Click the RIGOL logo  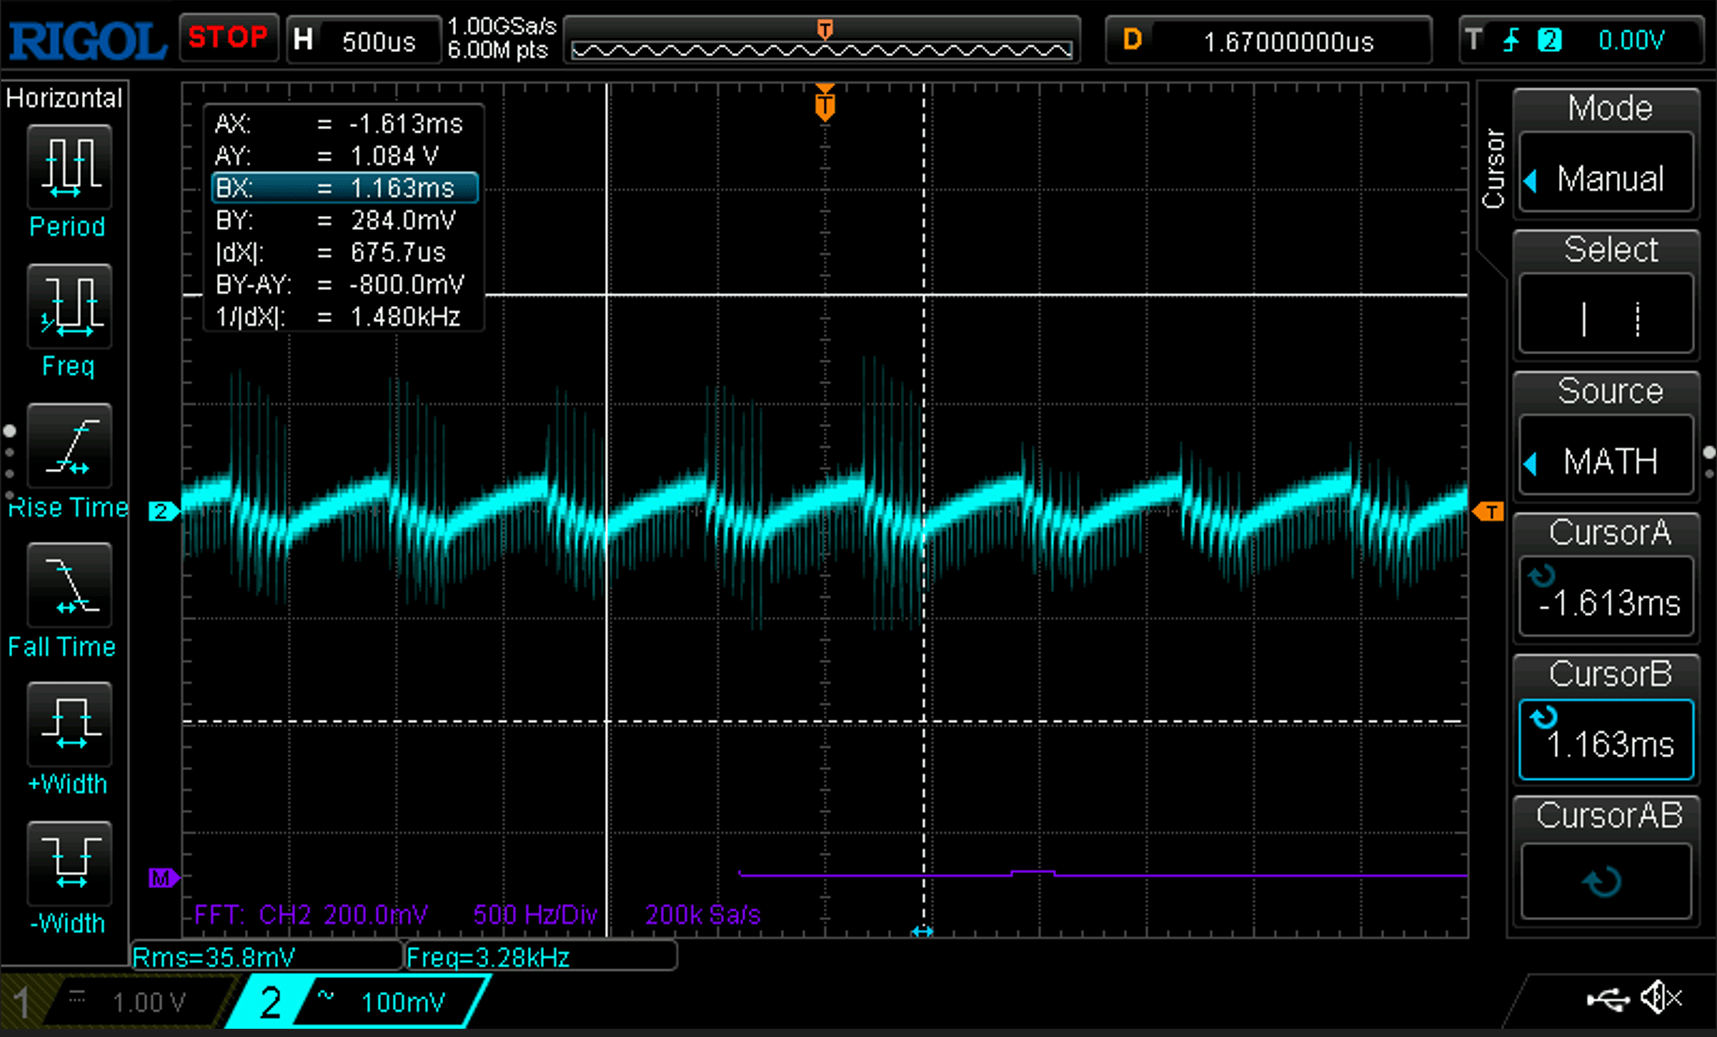[87, 40]
